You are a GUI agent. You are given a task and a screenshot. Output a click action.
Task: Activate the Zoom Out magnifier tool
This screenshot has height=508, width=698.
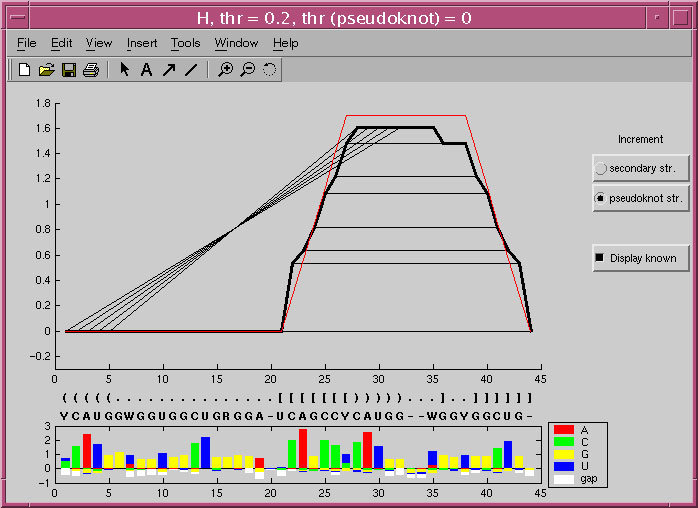coord(248,70)
